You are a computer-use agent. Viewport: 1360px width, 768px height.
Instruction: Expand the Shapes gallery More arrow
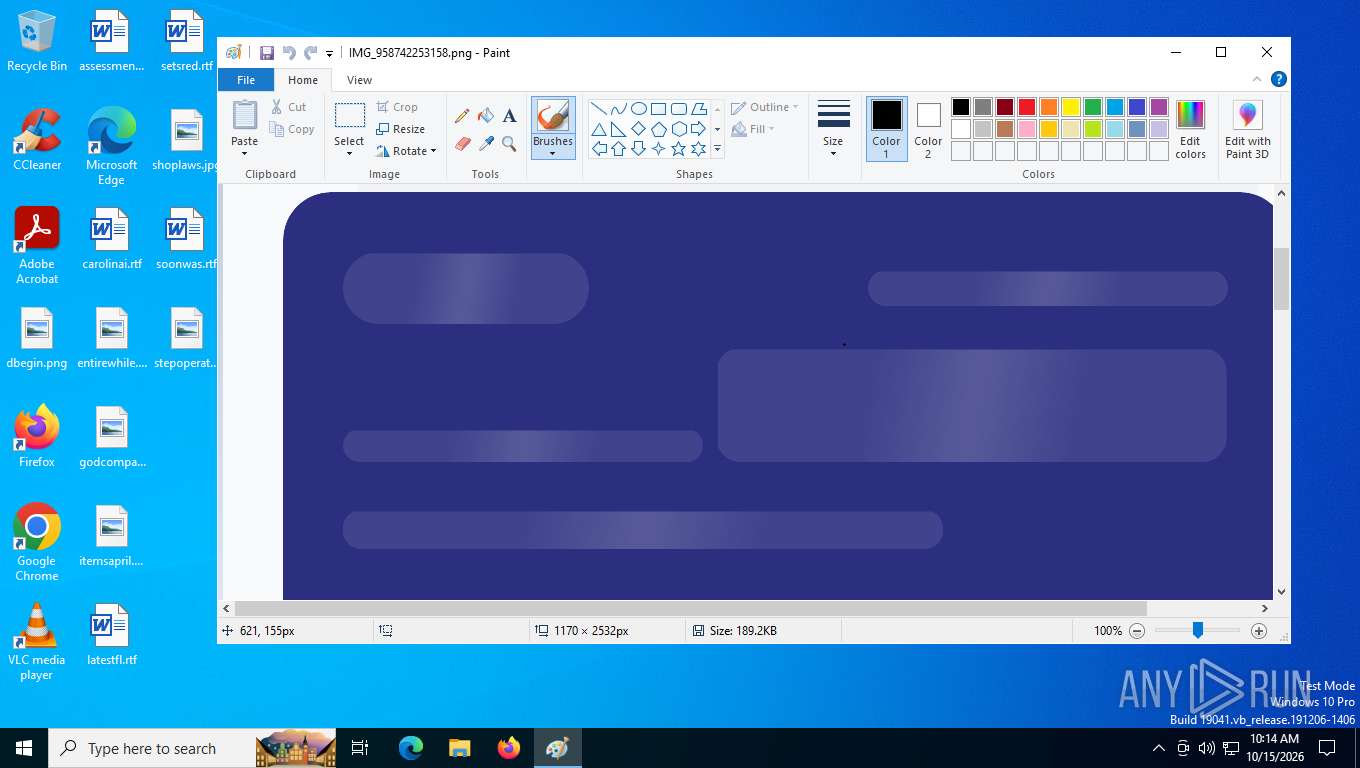pos(717,149)
